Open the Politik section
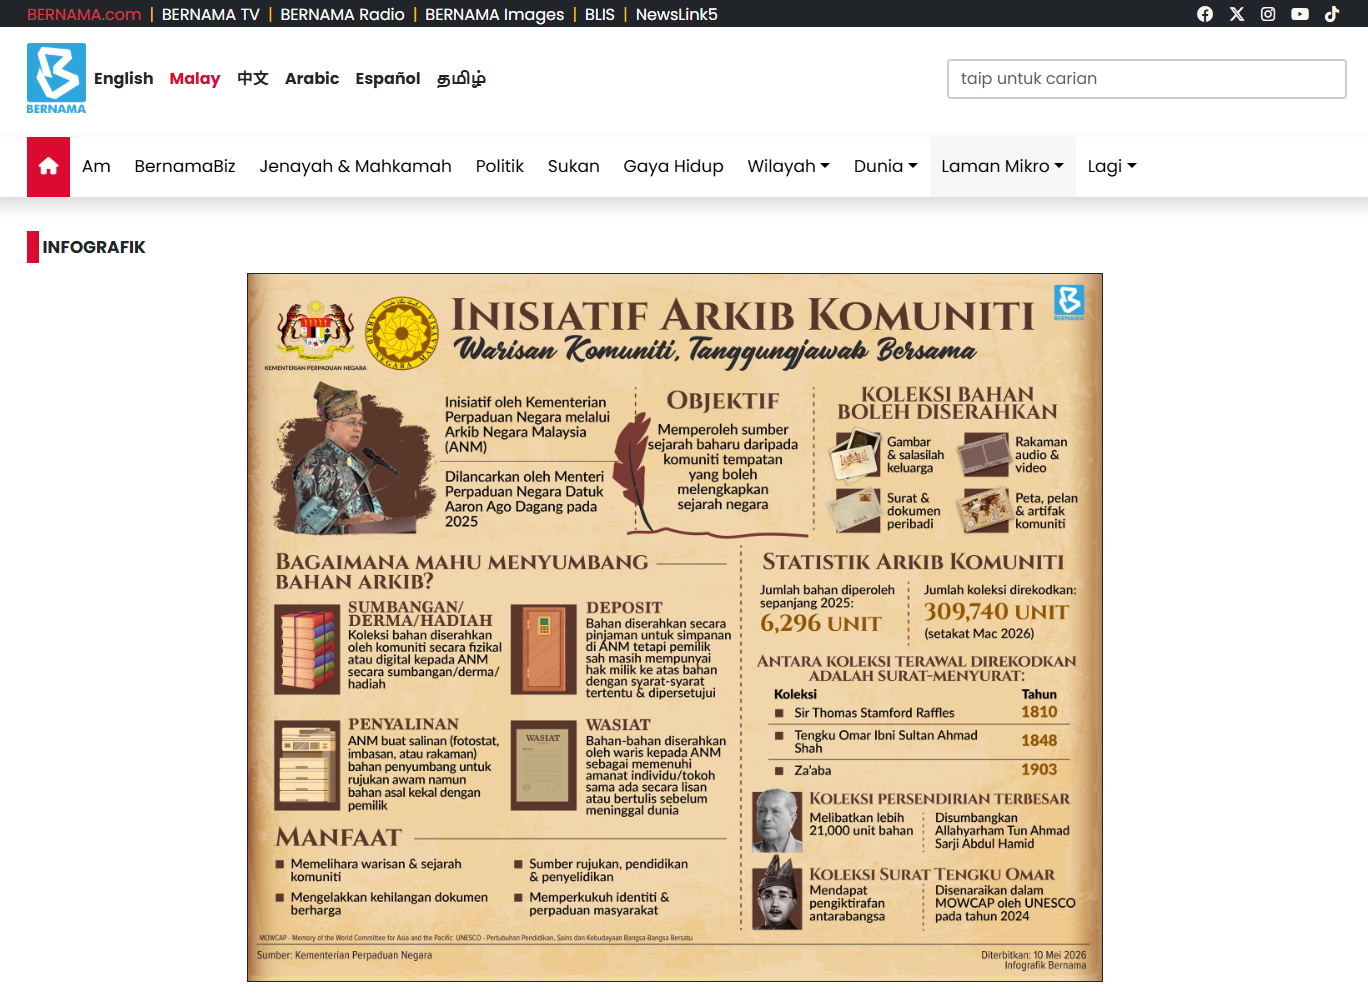The height and width of the screenshot is (1003, 1368). coord(499,167)
